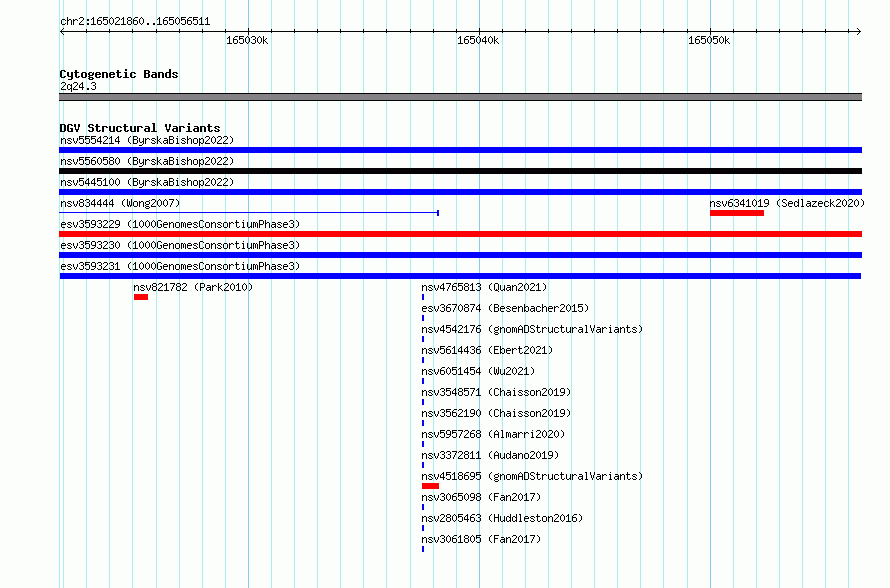Select nsv3372811 (Audano2019) variant label

[490, 455]
